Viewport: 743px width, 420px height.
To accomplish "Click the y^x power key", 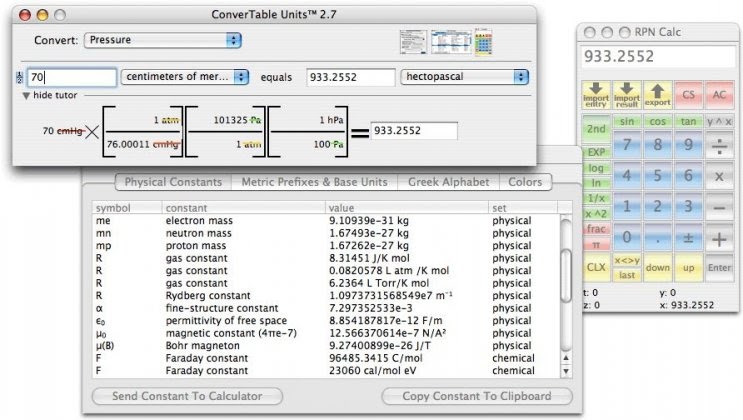I will pyautogui.click(x=719, y=121).
